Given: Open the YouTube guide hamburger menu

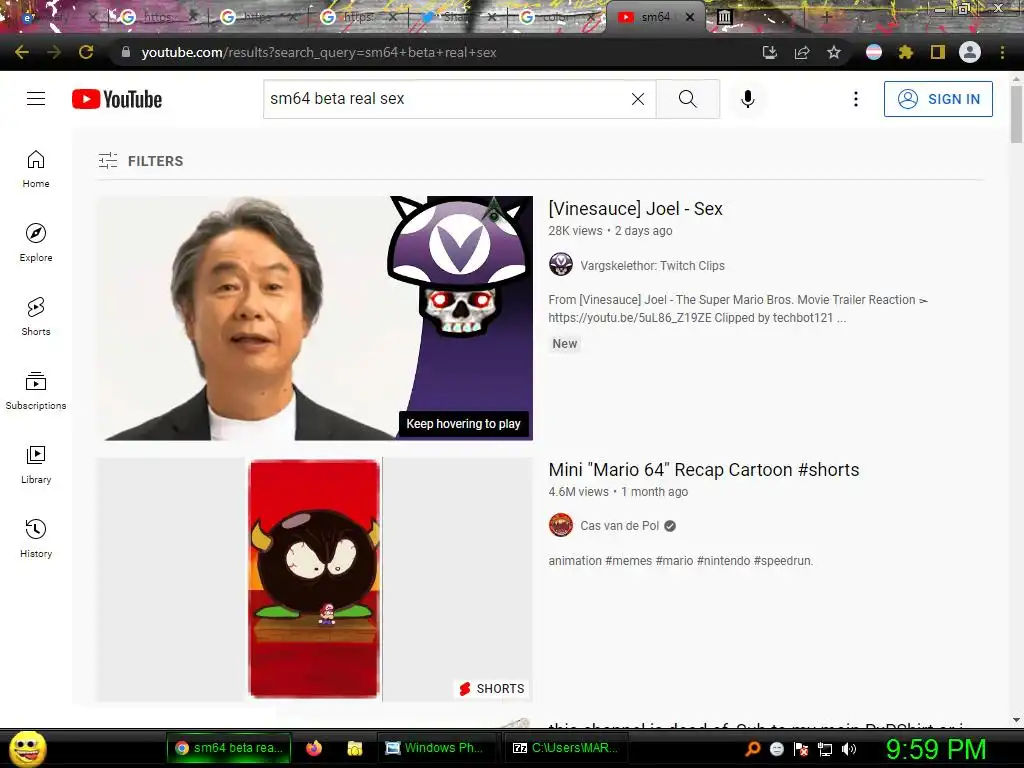Looking at the screenshot, I should point(36,99).
